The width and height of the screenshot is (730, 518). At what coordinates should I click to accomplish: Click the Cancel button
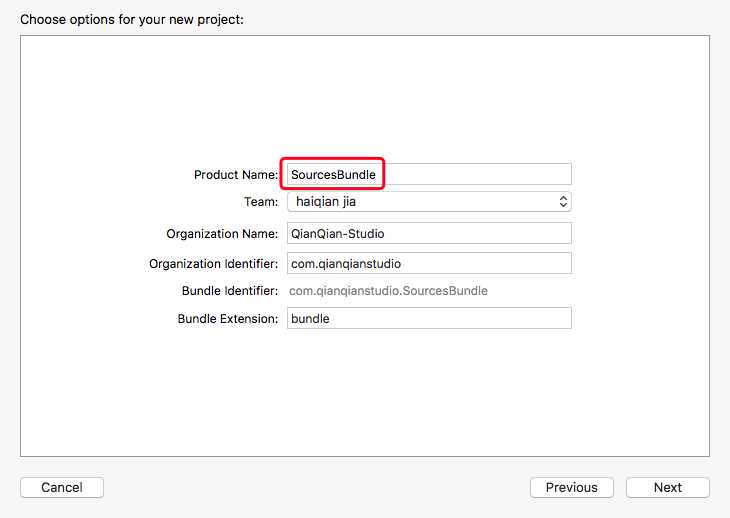pos(62,487)
